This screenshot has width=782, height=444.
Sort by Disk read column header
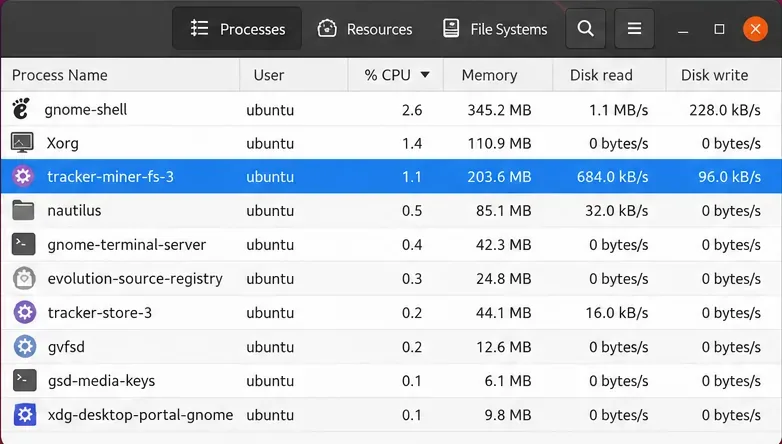click(609, 75)
